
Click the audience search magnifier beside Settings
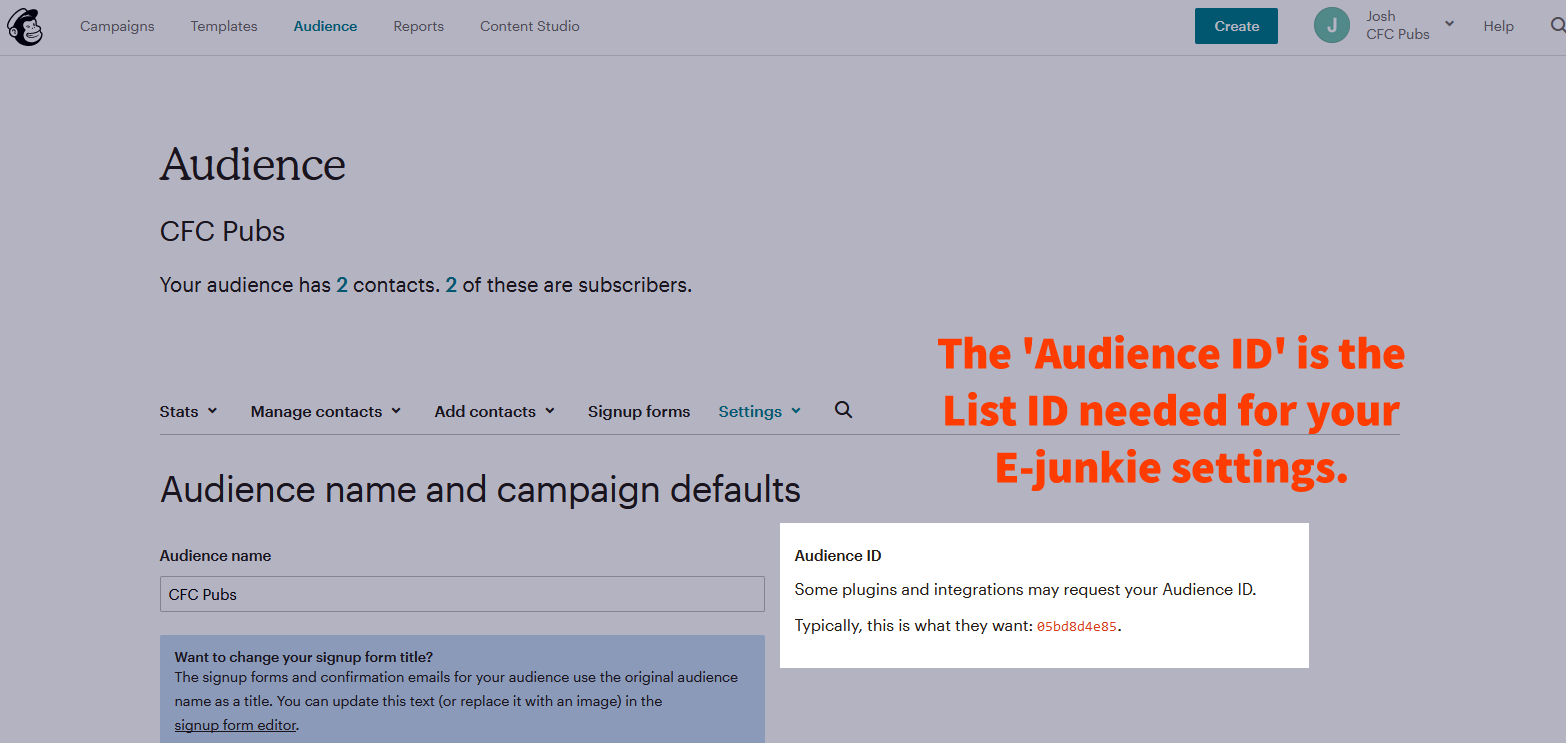(x=843, y=410)
